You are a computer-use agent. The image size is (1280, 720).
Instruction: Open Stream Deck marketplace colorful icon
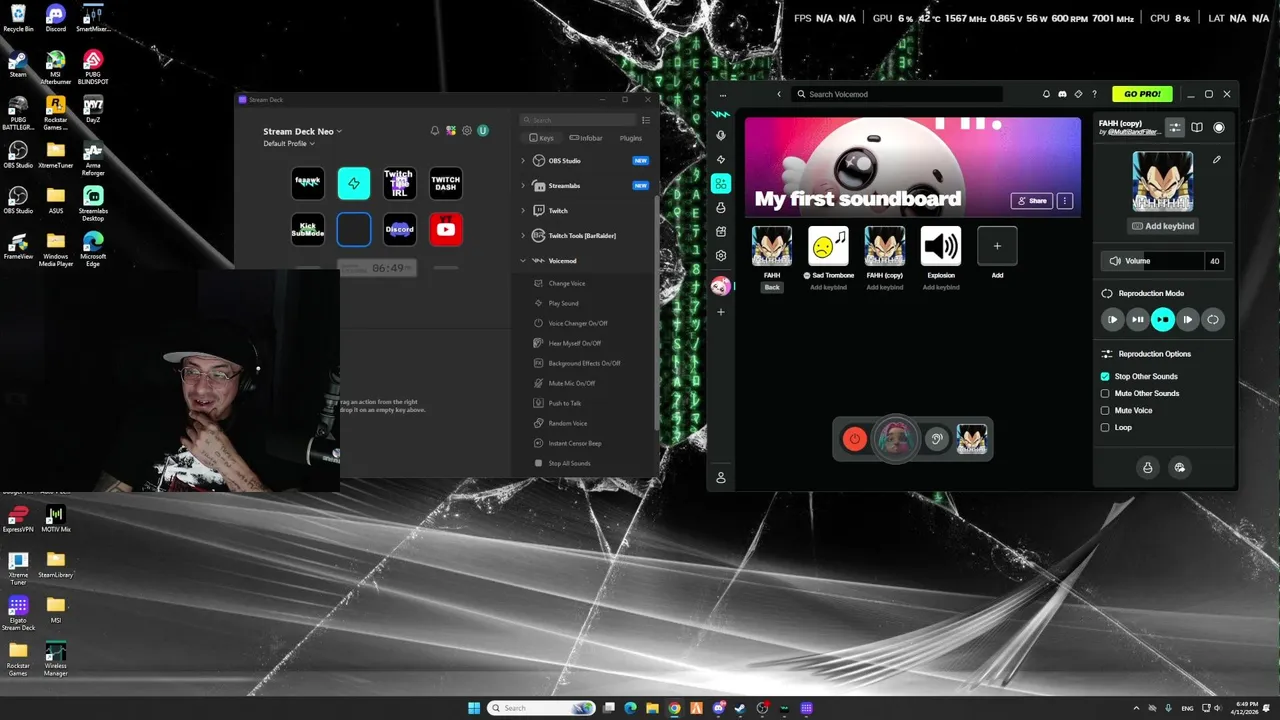coord(451,131)
